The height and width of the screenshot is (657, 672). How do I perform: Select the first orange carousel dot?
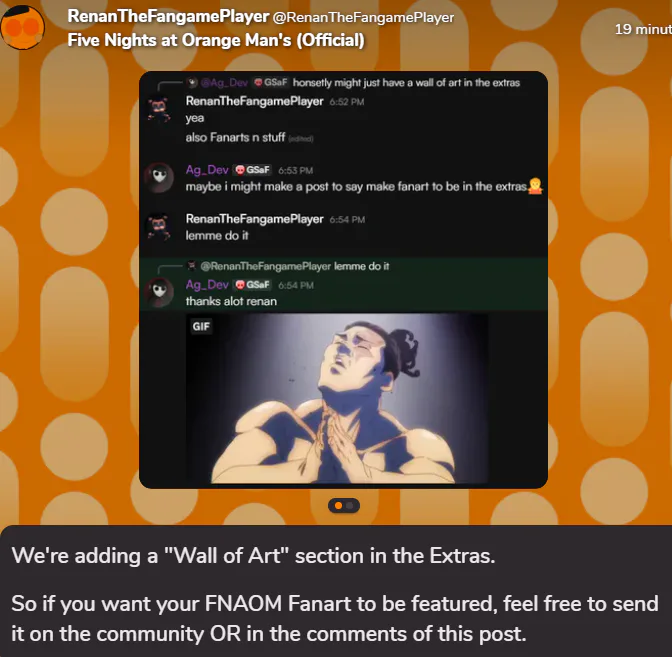point(338,506)
